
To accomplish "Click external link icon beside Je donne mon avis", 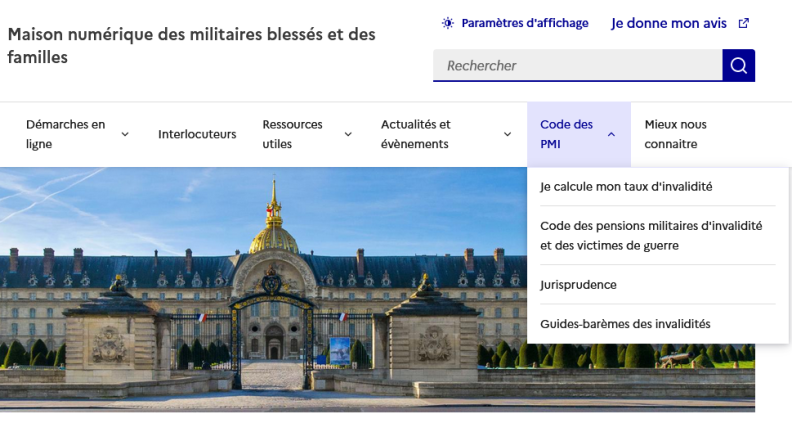I will pyautogui.click(x=744, y=23).
